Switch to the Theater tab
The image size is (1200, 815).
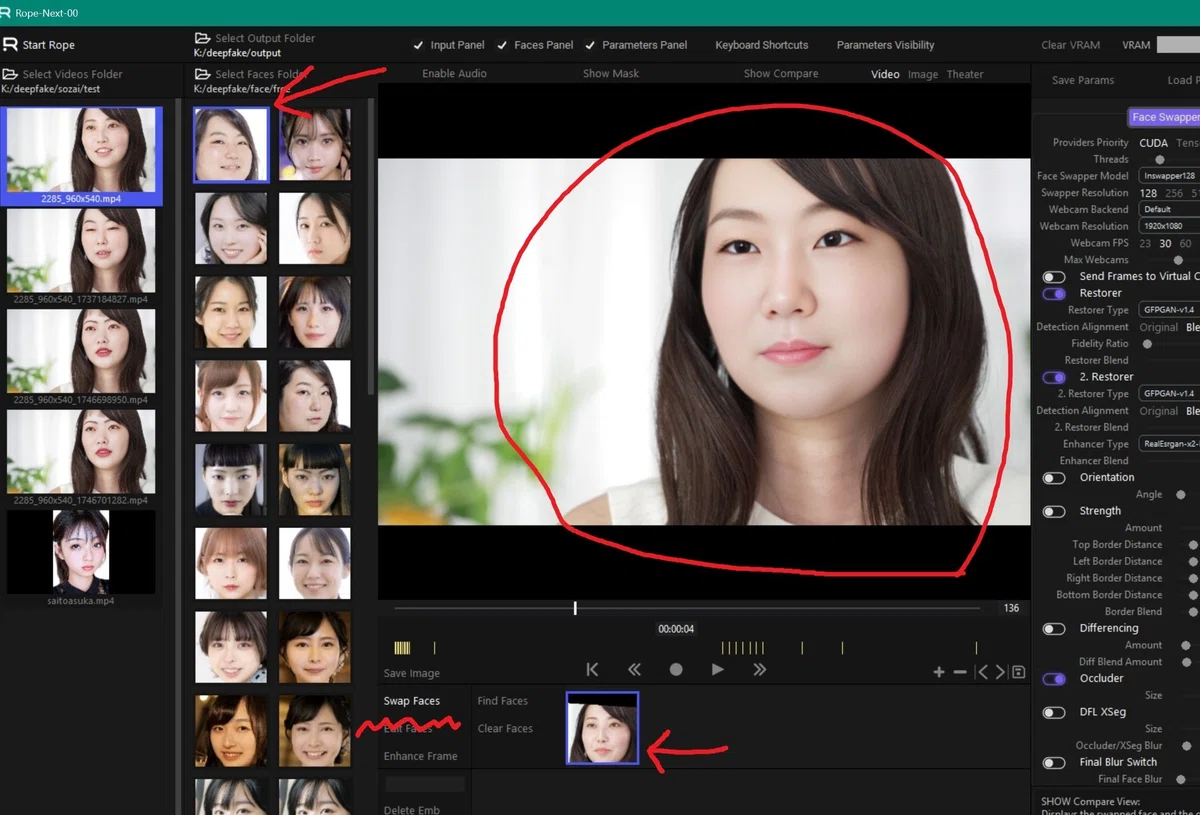pos(965,74)
